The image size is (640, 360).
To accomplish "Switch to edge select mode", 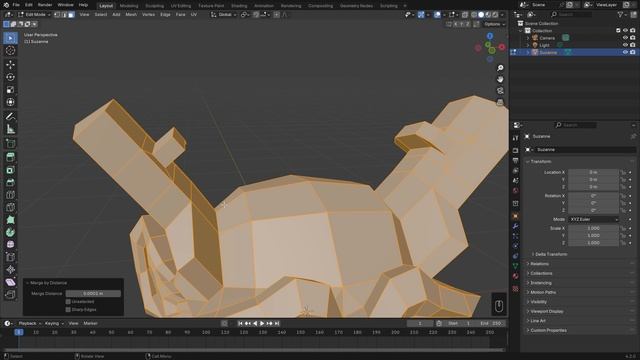I will [64, 15].
